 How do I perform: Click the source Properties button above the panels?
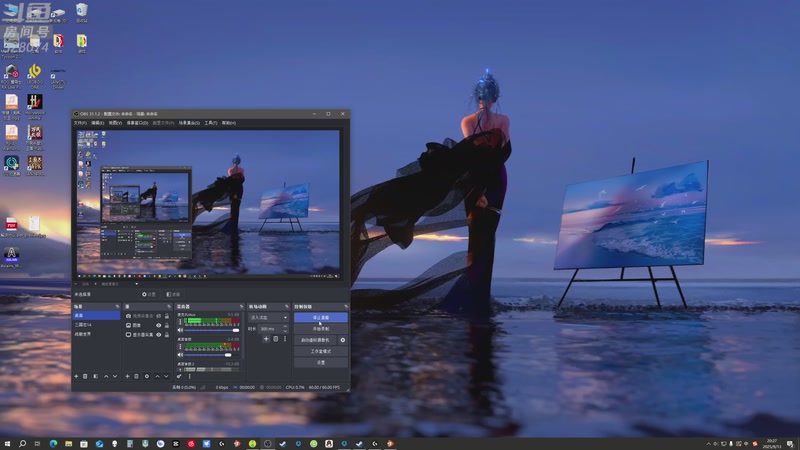[148, 294]
